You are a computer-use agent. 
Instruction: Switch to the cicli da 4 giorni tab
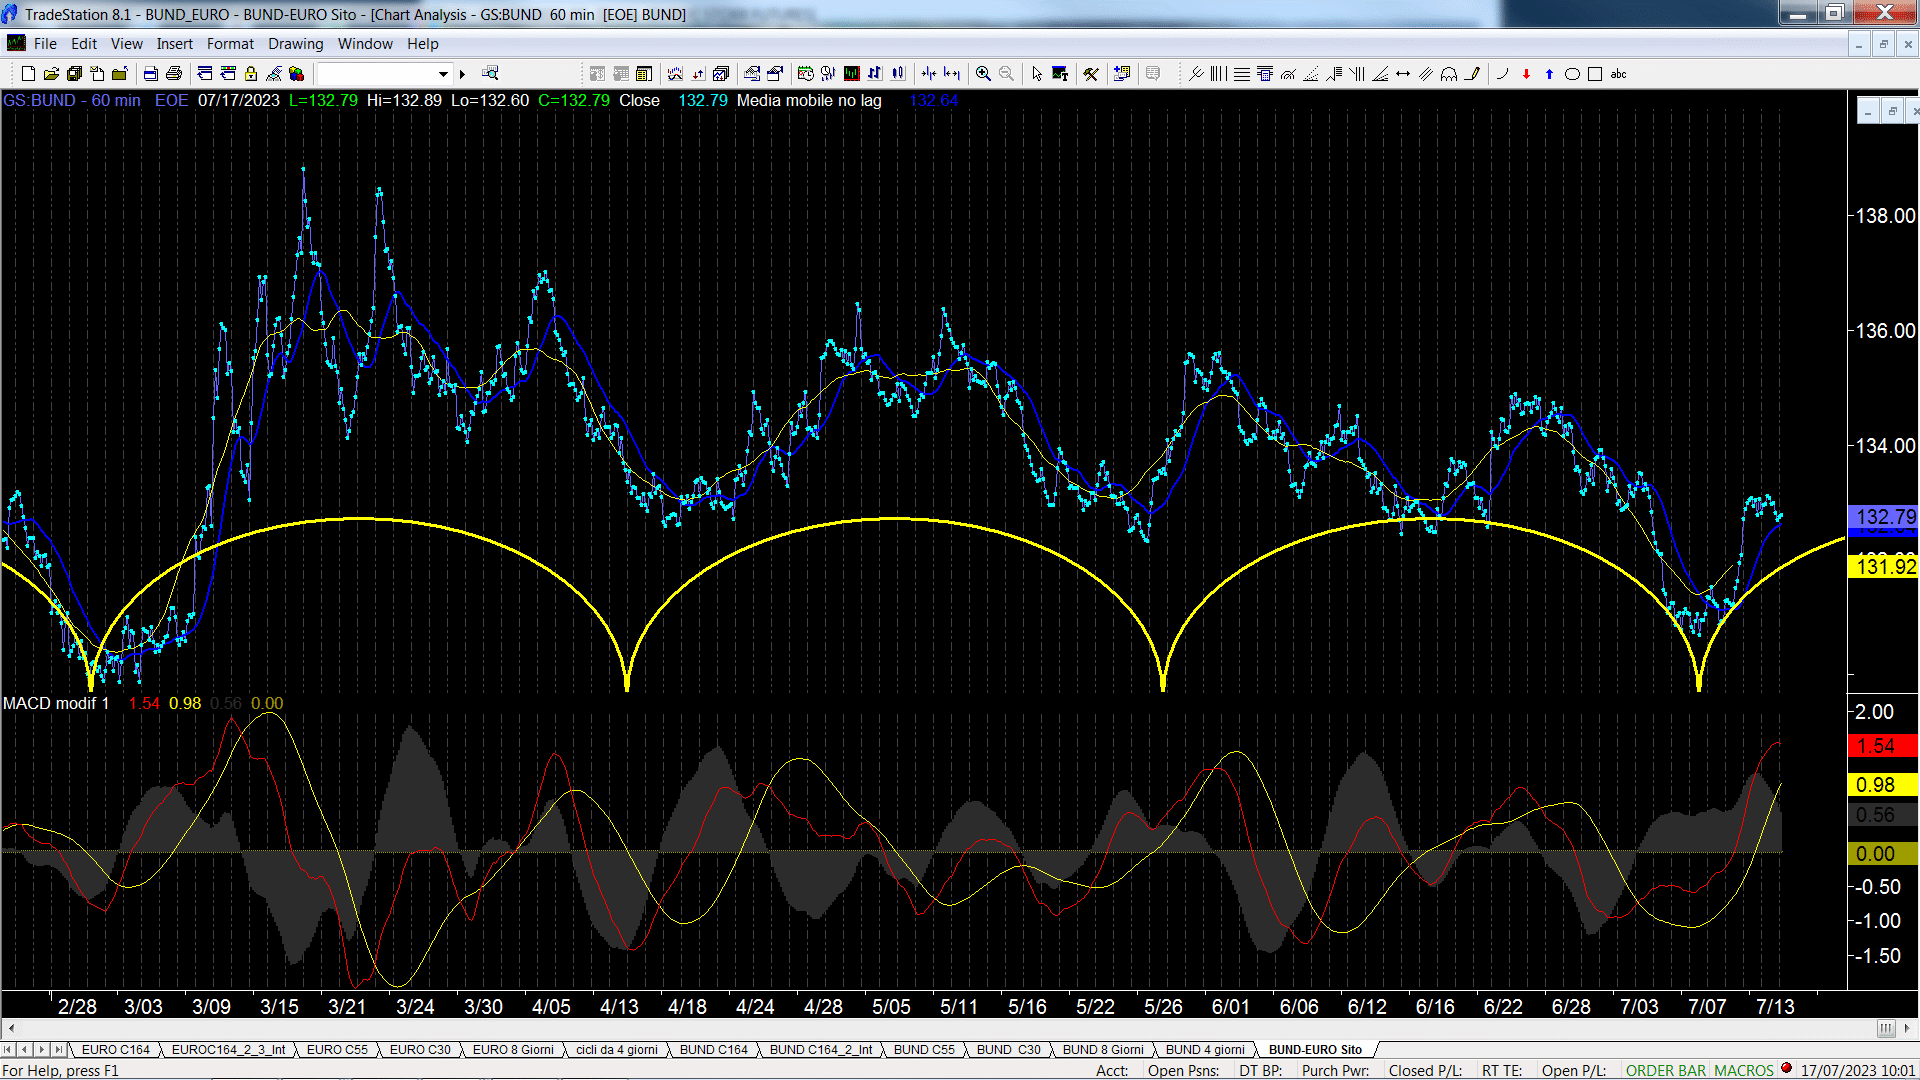617,1049
